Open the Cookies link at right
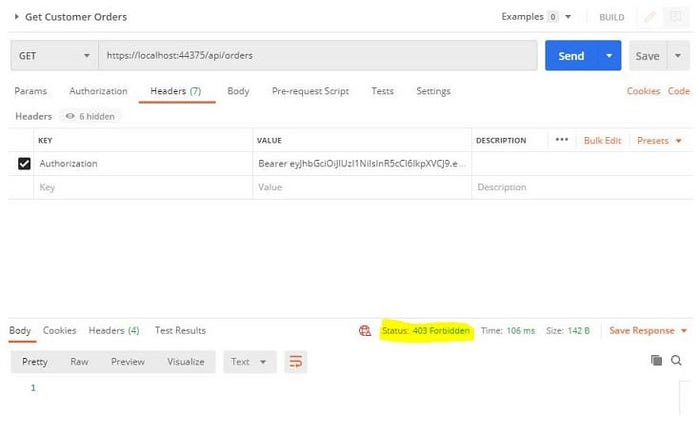This screenshot has height=431, width=700. (x=643, y=91)
